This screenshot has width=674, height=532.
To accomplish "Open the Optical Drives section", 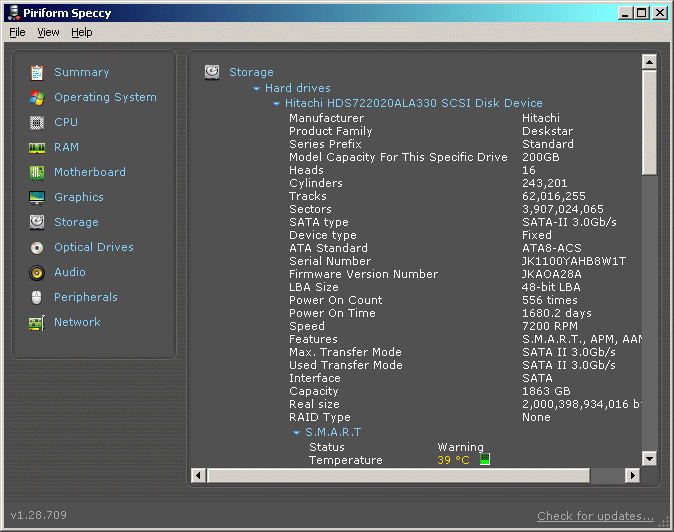I will pos(94,247).
